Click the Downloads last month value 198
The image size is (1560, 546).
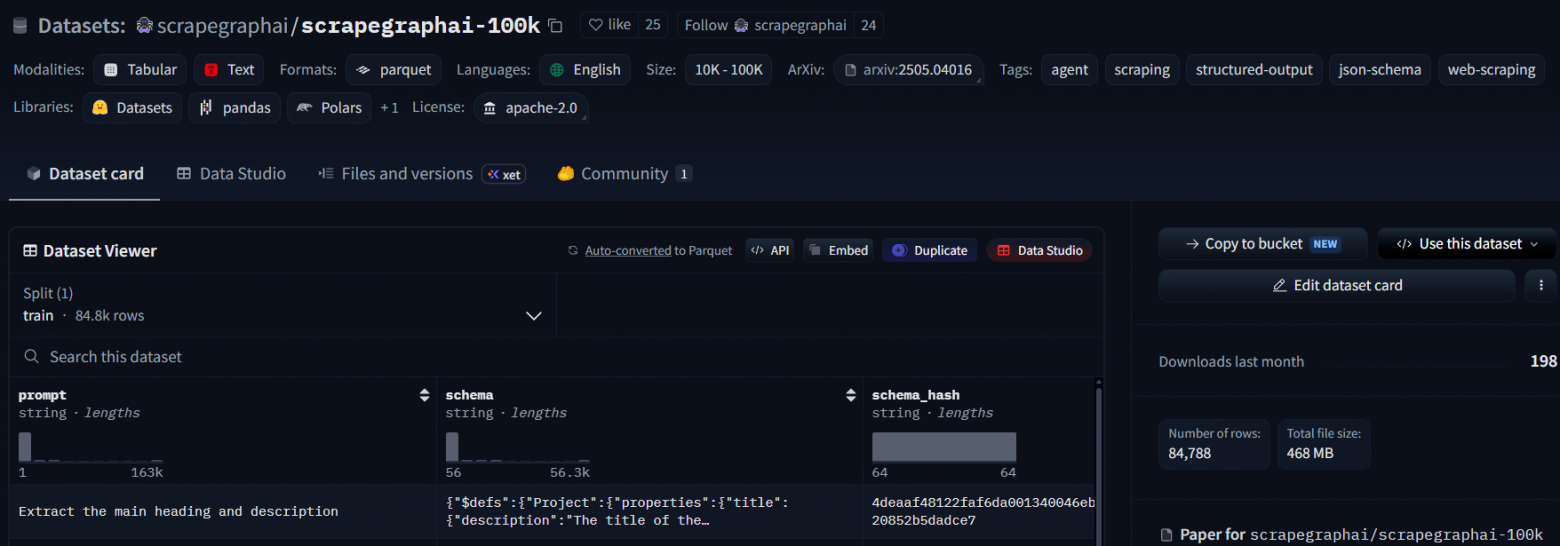(1543, 361)
